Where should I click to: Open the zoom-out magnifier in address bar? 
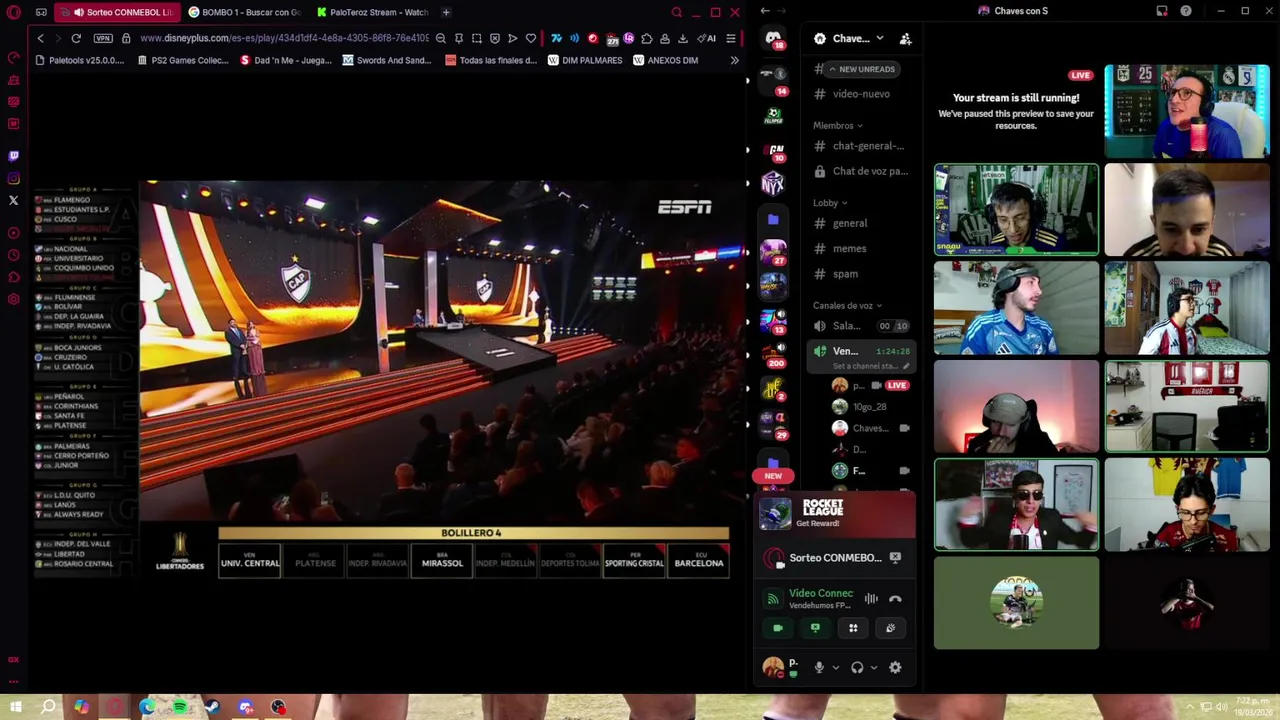click(441, 38)
